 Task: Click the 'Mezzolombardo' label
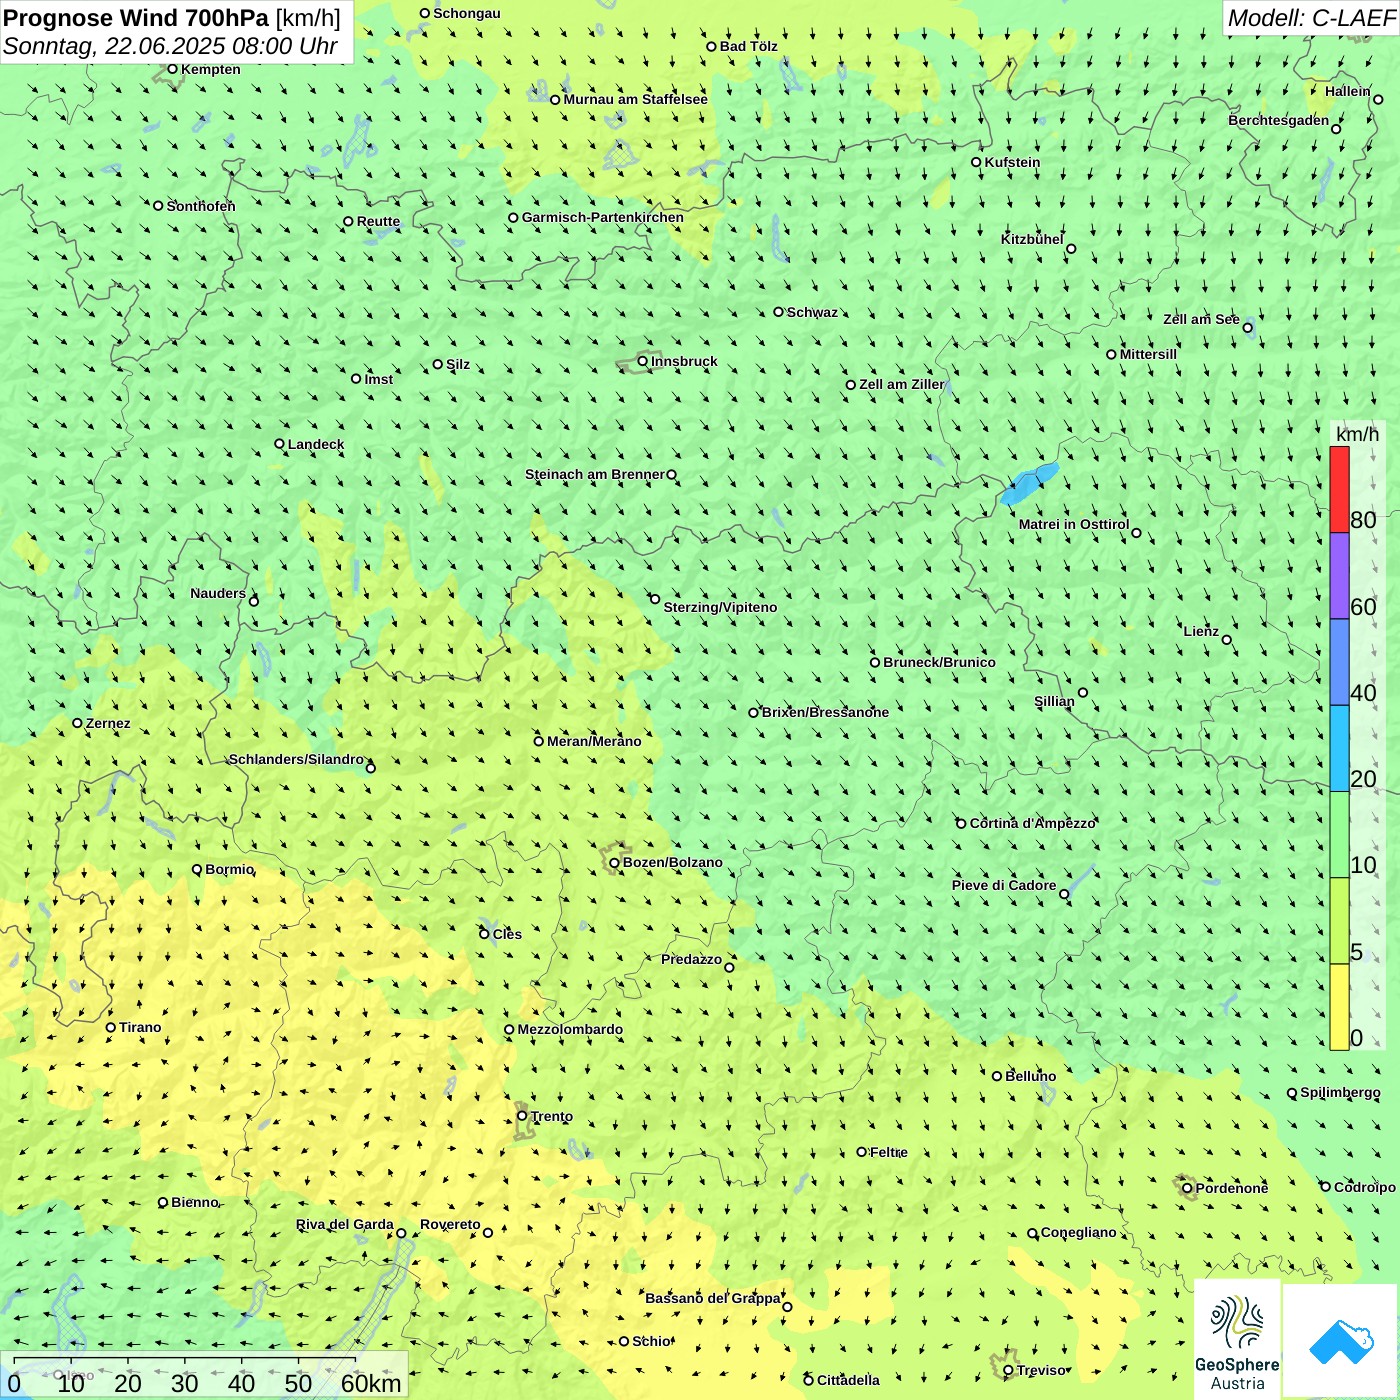pyautogui.click(x=570, y=1029)
